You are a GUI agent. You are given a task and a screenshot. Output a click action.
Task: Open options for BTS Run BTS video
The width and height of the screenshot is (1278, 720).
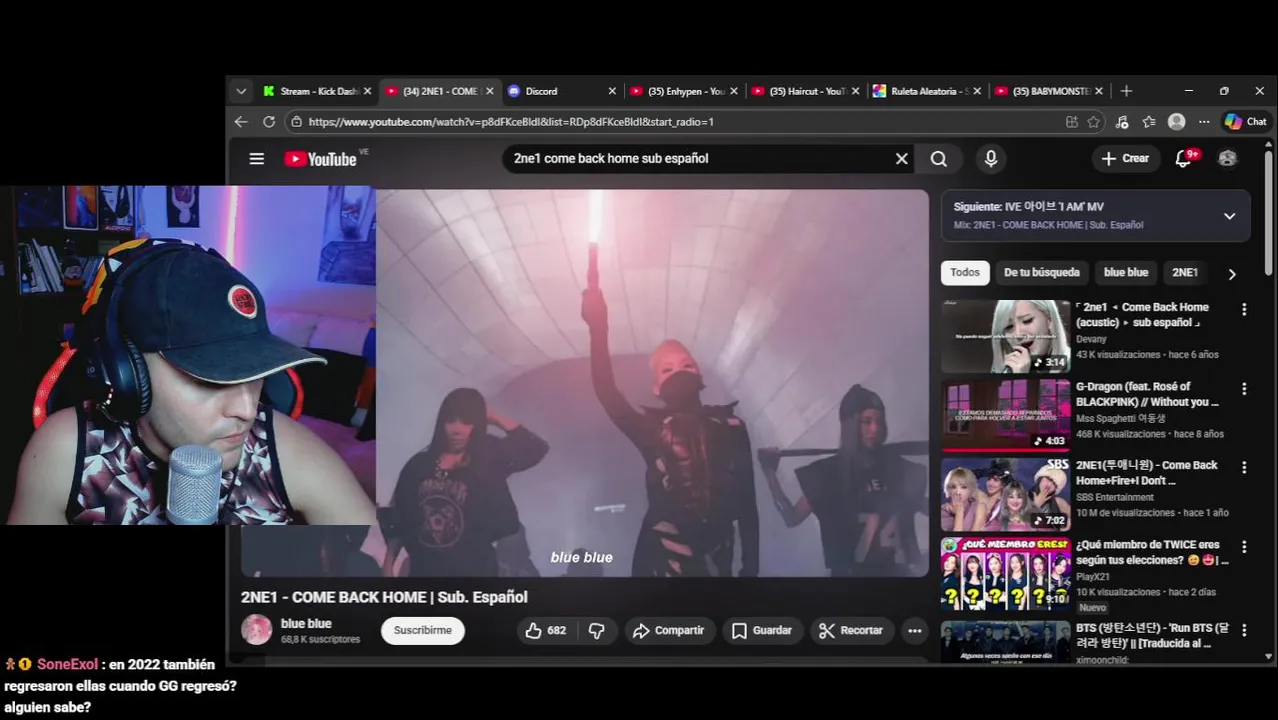click(1244, 631)
